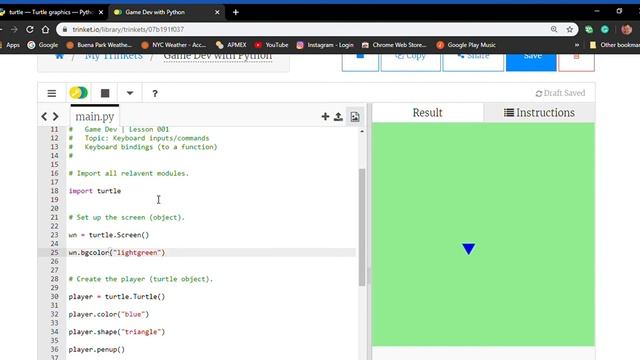640x360 pixels.
Task: Close the Game Dev with Python tab
Action: click(217, 12)
